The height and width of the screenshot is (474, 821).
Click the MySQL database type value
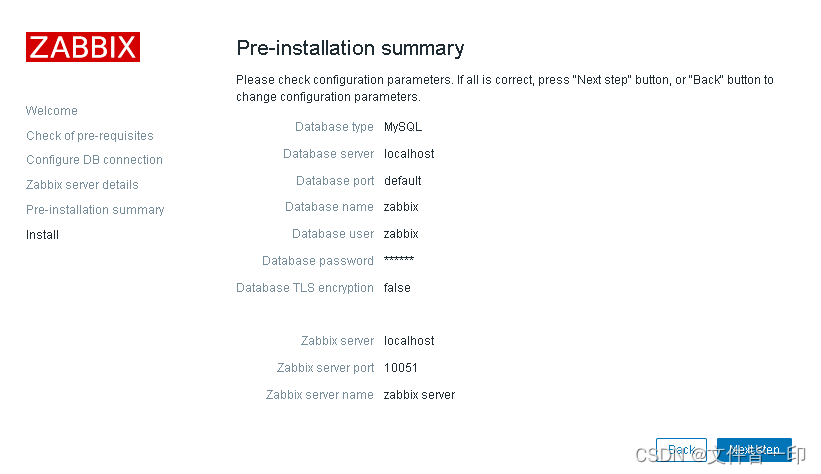(x=403, y=127)
